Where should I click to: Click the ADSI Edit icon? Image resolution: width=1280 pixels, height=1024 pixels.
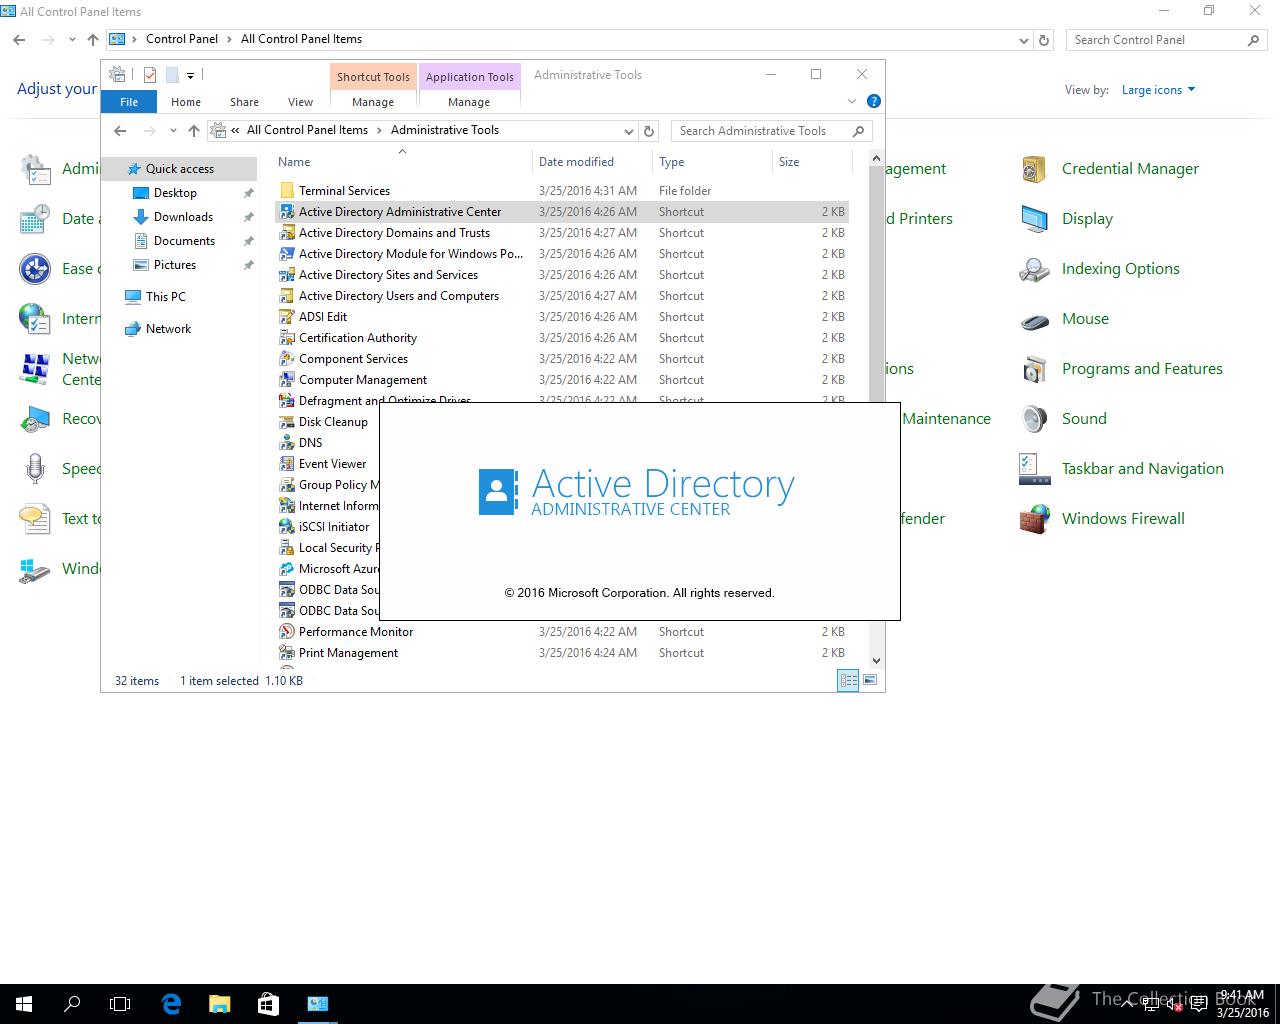point(287,317)
